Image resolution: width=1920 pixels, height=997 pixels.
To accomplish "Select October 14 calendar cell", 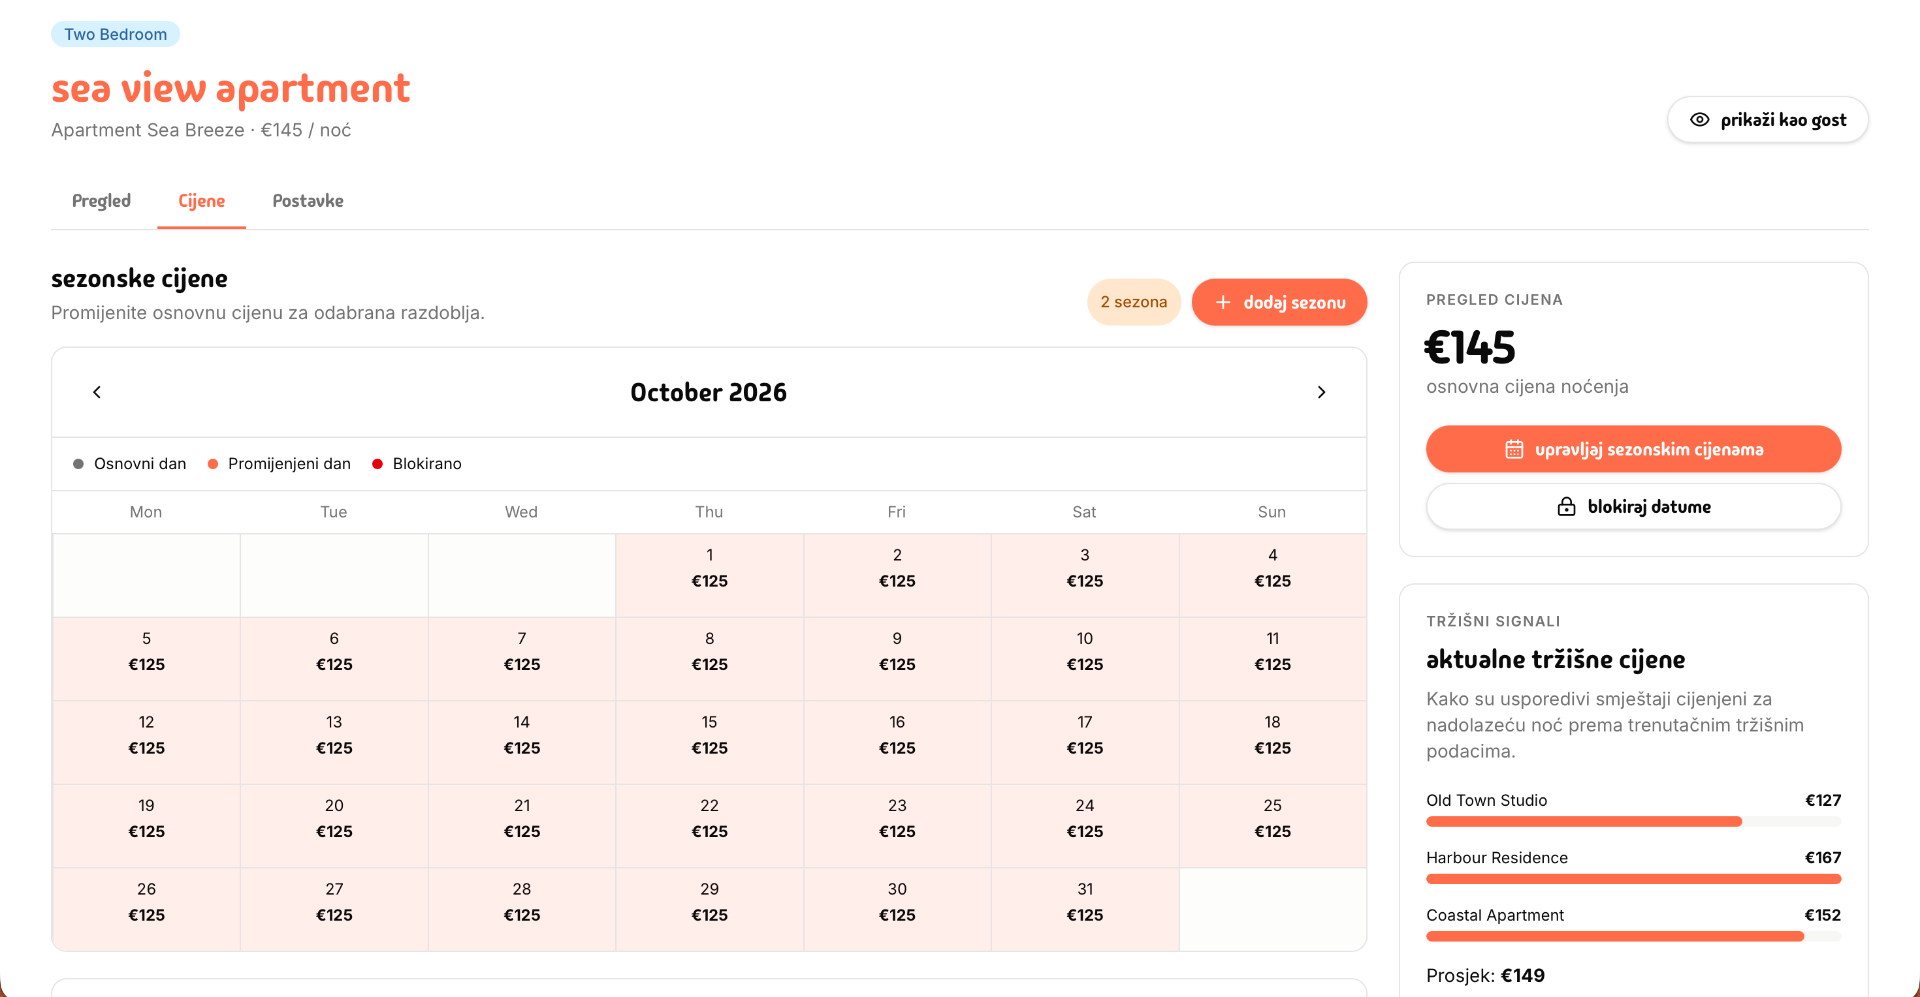I will click(x=521, y=742).
